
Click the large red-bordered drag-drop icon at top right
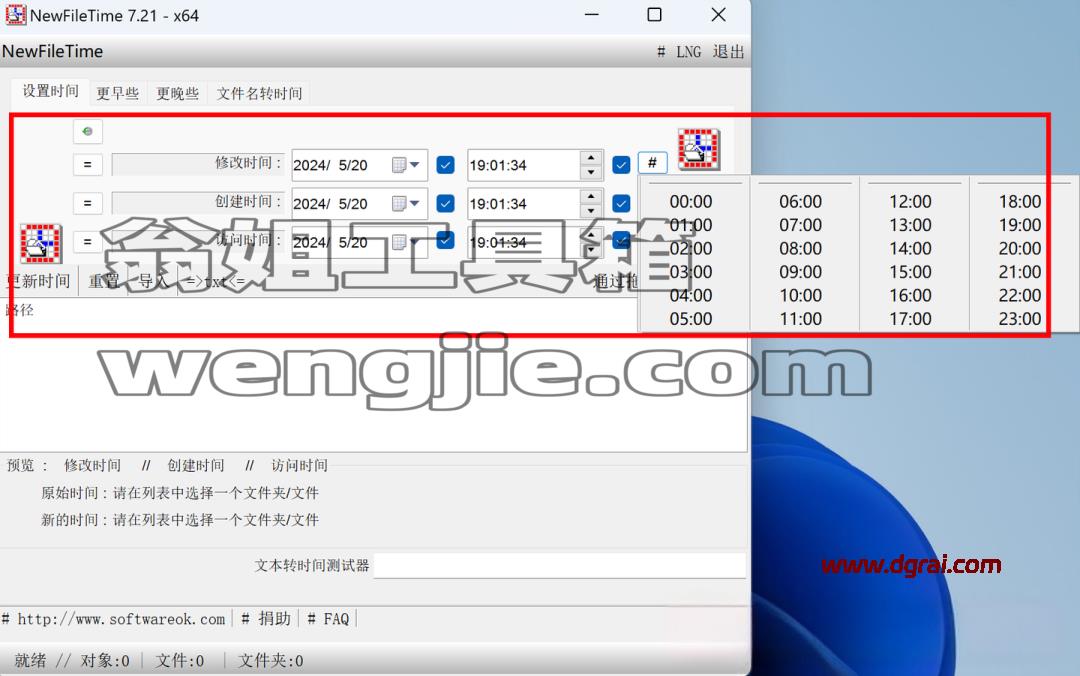point(699,149)
